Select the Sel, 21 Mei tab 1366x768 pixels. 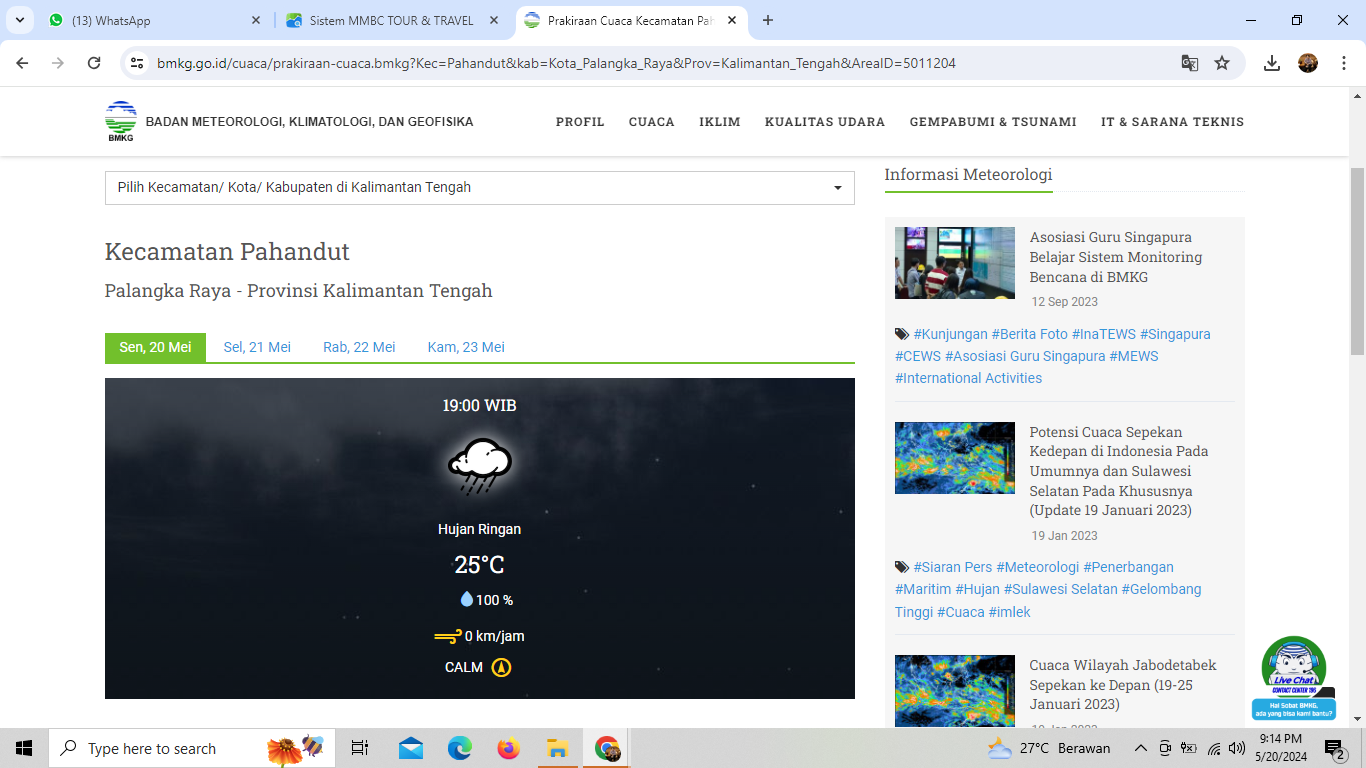[x=257, y=347]
